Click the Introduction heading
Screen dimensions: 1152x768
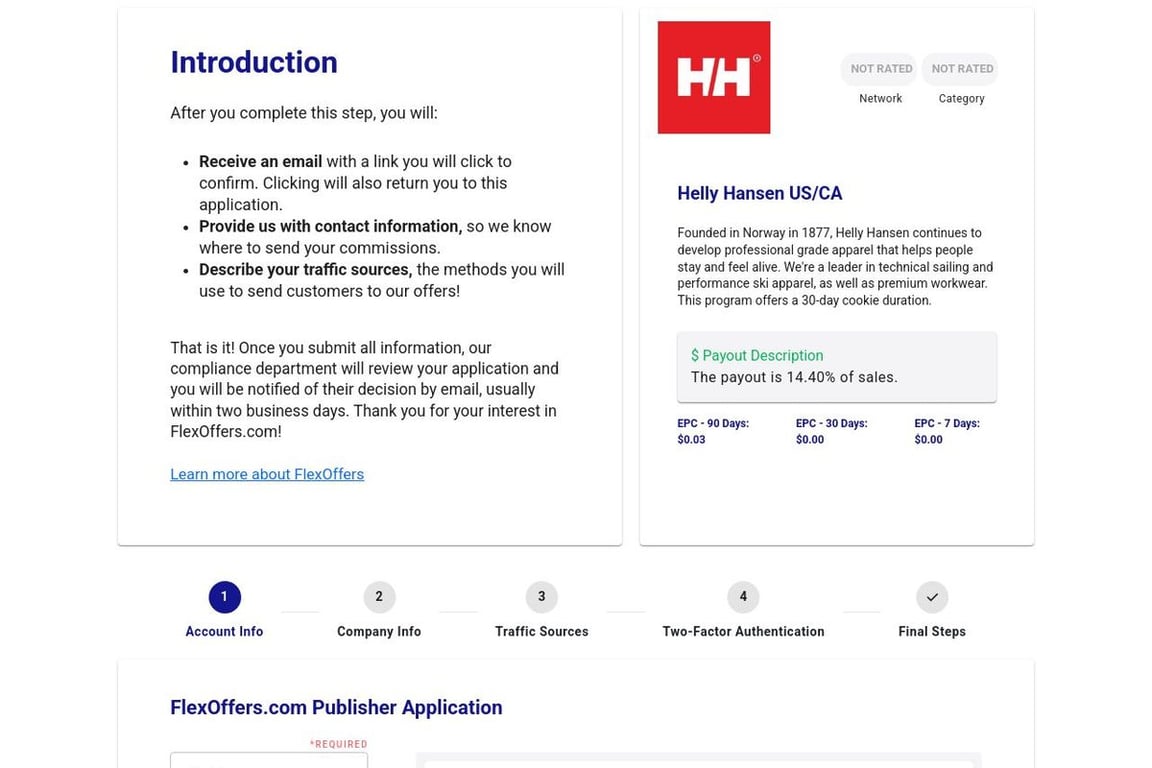(x=253, y=62)
